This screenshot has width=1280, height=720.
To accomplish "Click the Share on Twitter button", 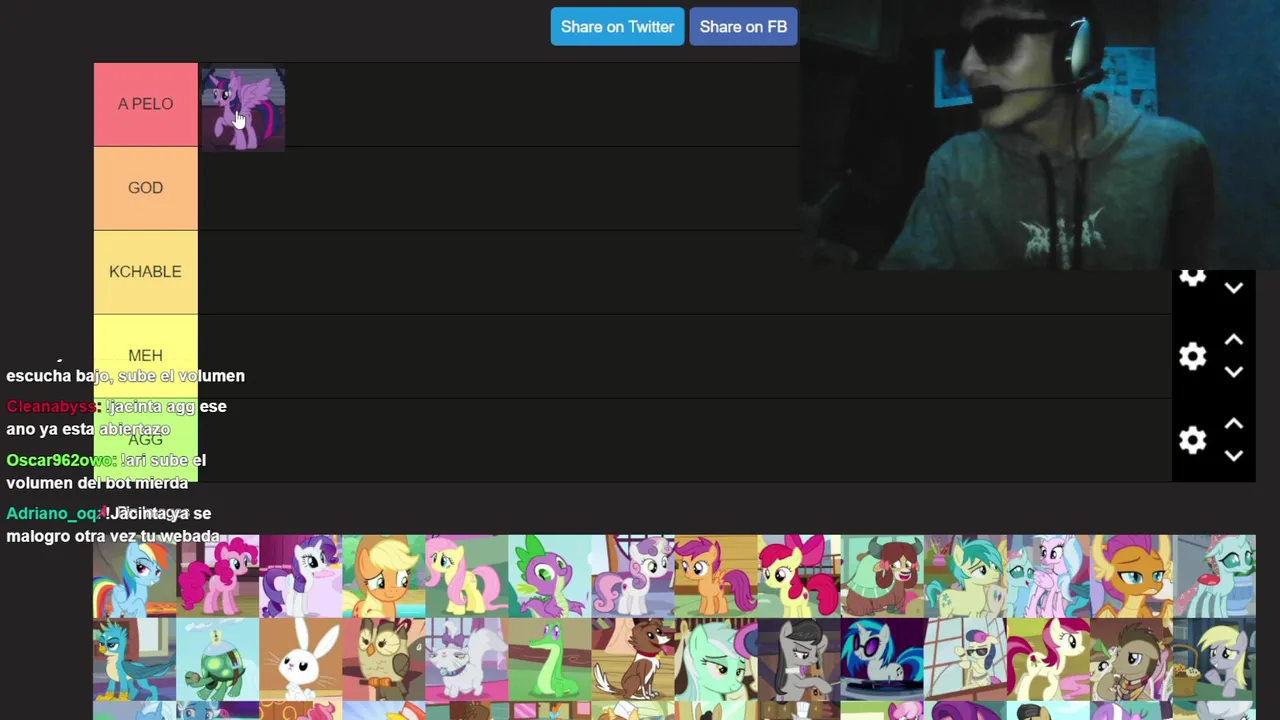I will coord(617,27).
